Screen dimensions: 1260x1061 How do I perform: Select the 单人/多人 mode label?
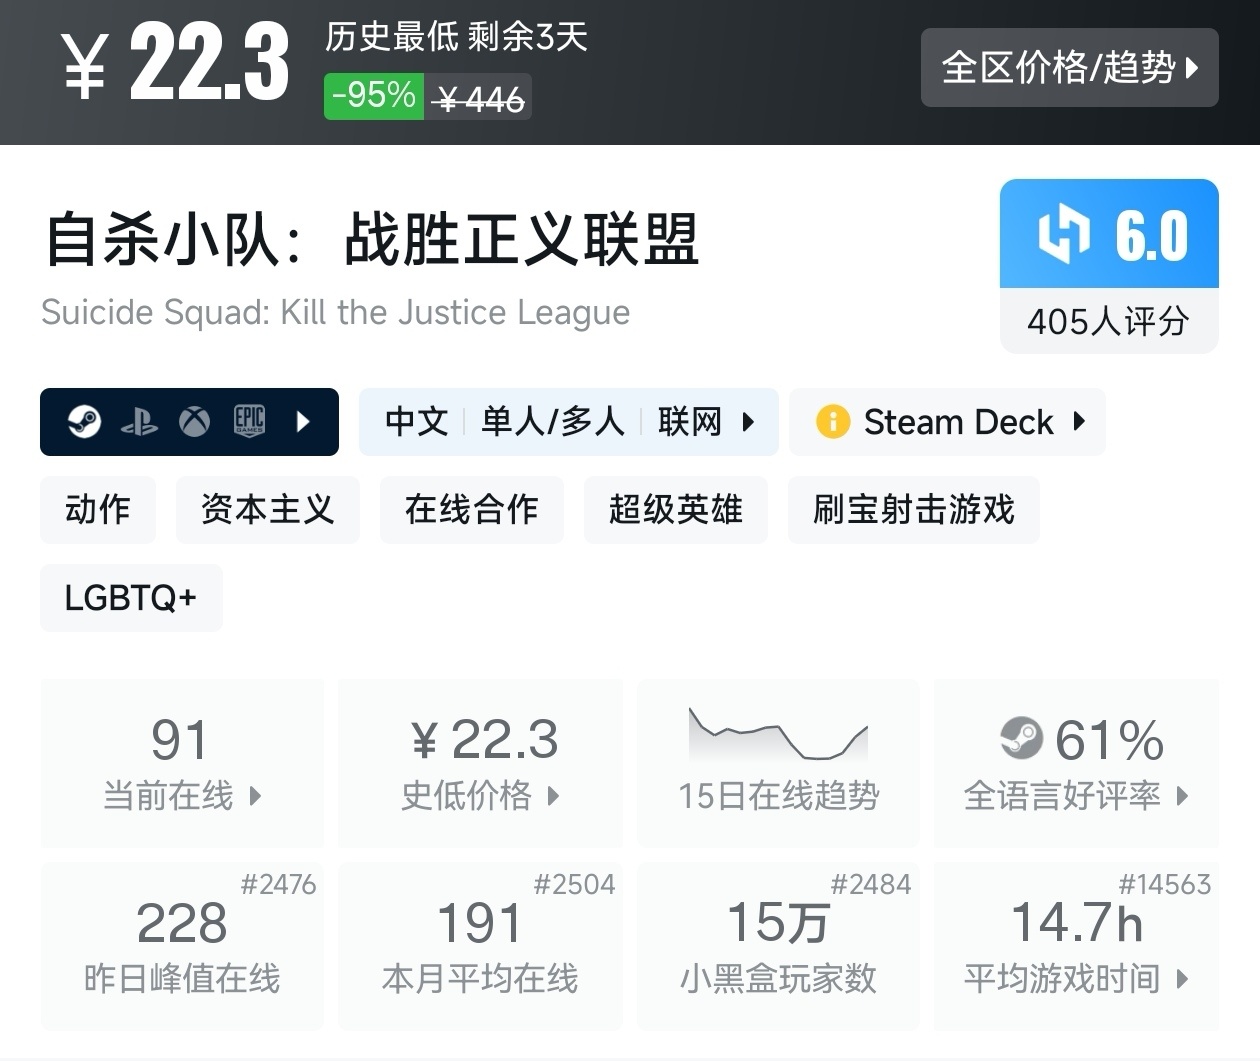point(553,422)
